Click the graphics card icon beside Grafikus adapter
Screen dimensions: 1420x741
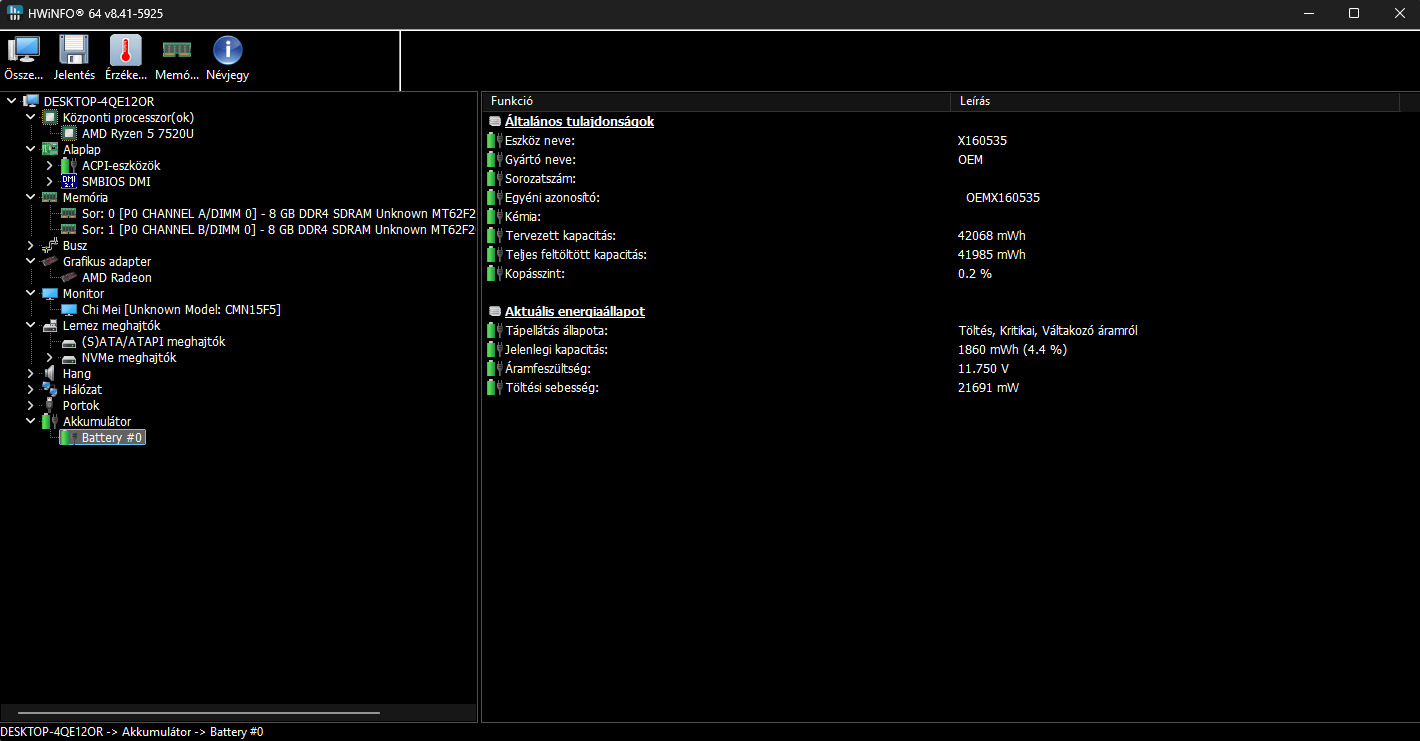click(50, 261)
